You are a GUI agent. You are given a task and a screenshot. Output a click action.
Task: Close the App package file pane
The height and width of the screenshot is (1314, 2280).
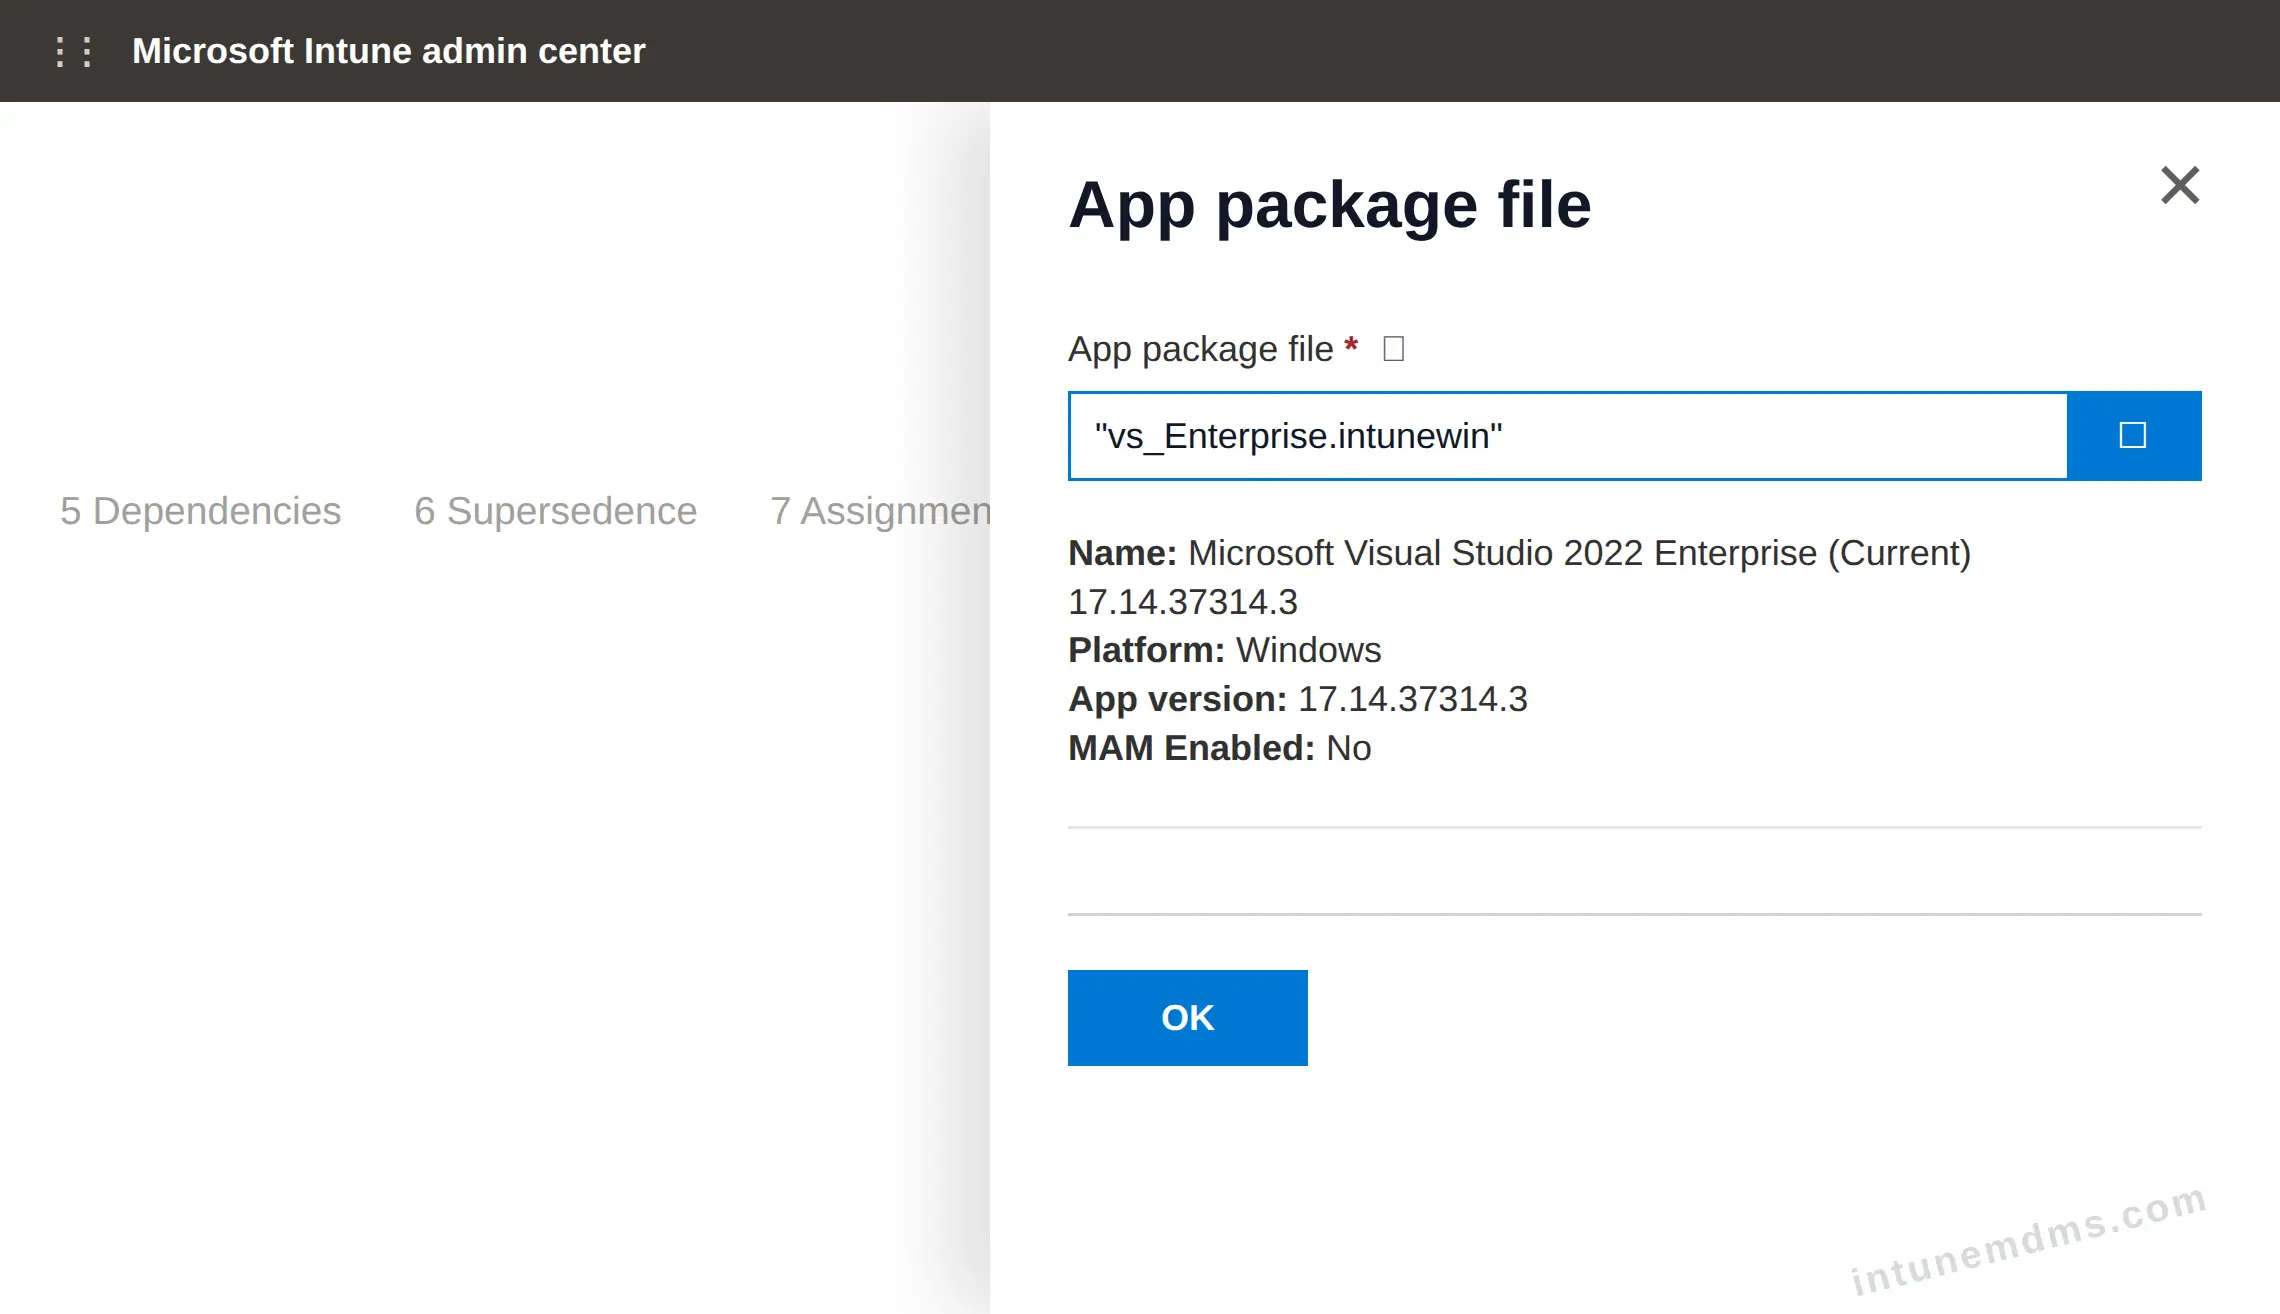[x=2180, y=185]
